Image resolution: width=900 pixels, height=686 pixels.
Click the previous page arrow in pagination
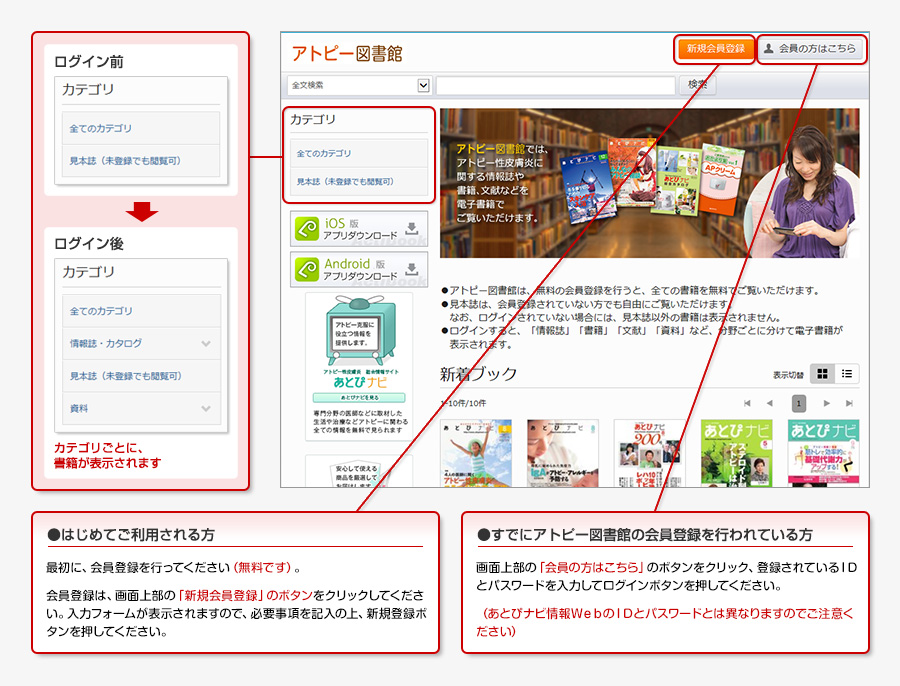coord(770,402)
